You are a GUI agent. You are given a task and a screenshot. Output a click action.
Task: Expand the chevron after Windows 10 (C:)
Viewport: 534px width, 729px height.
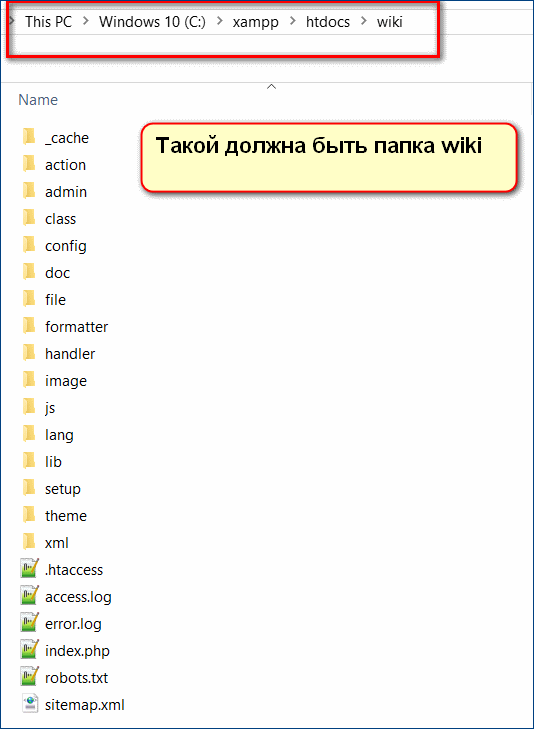(x=219, y=21)
